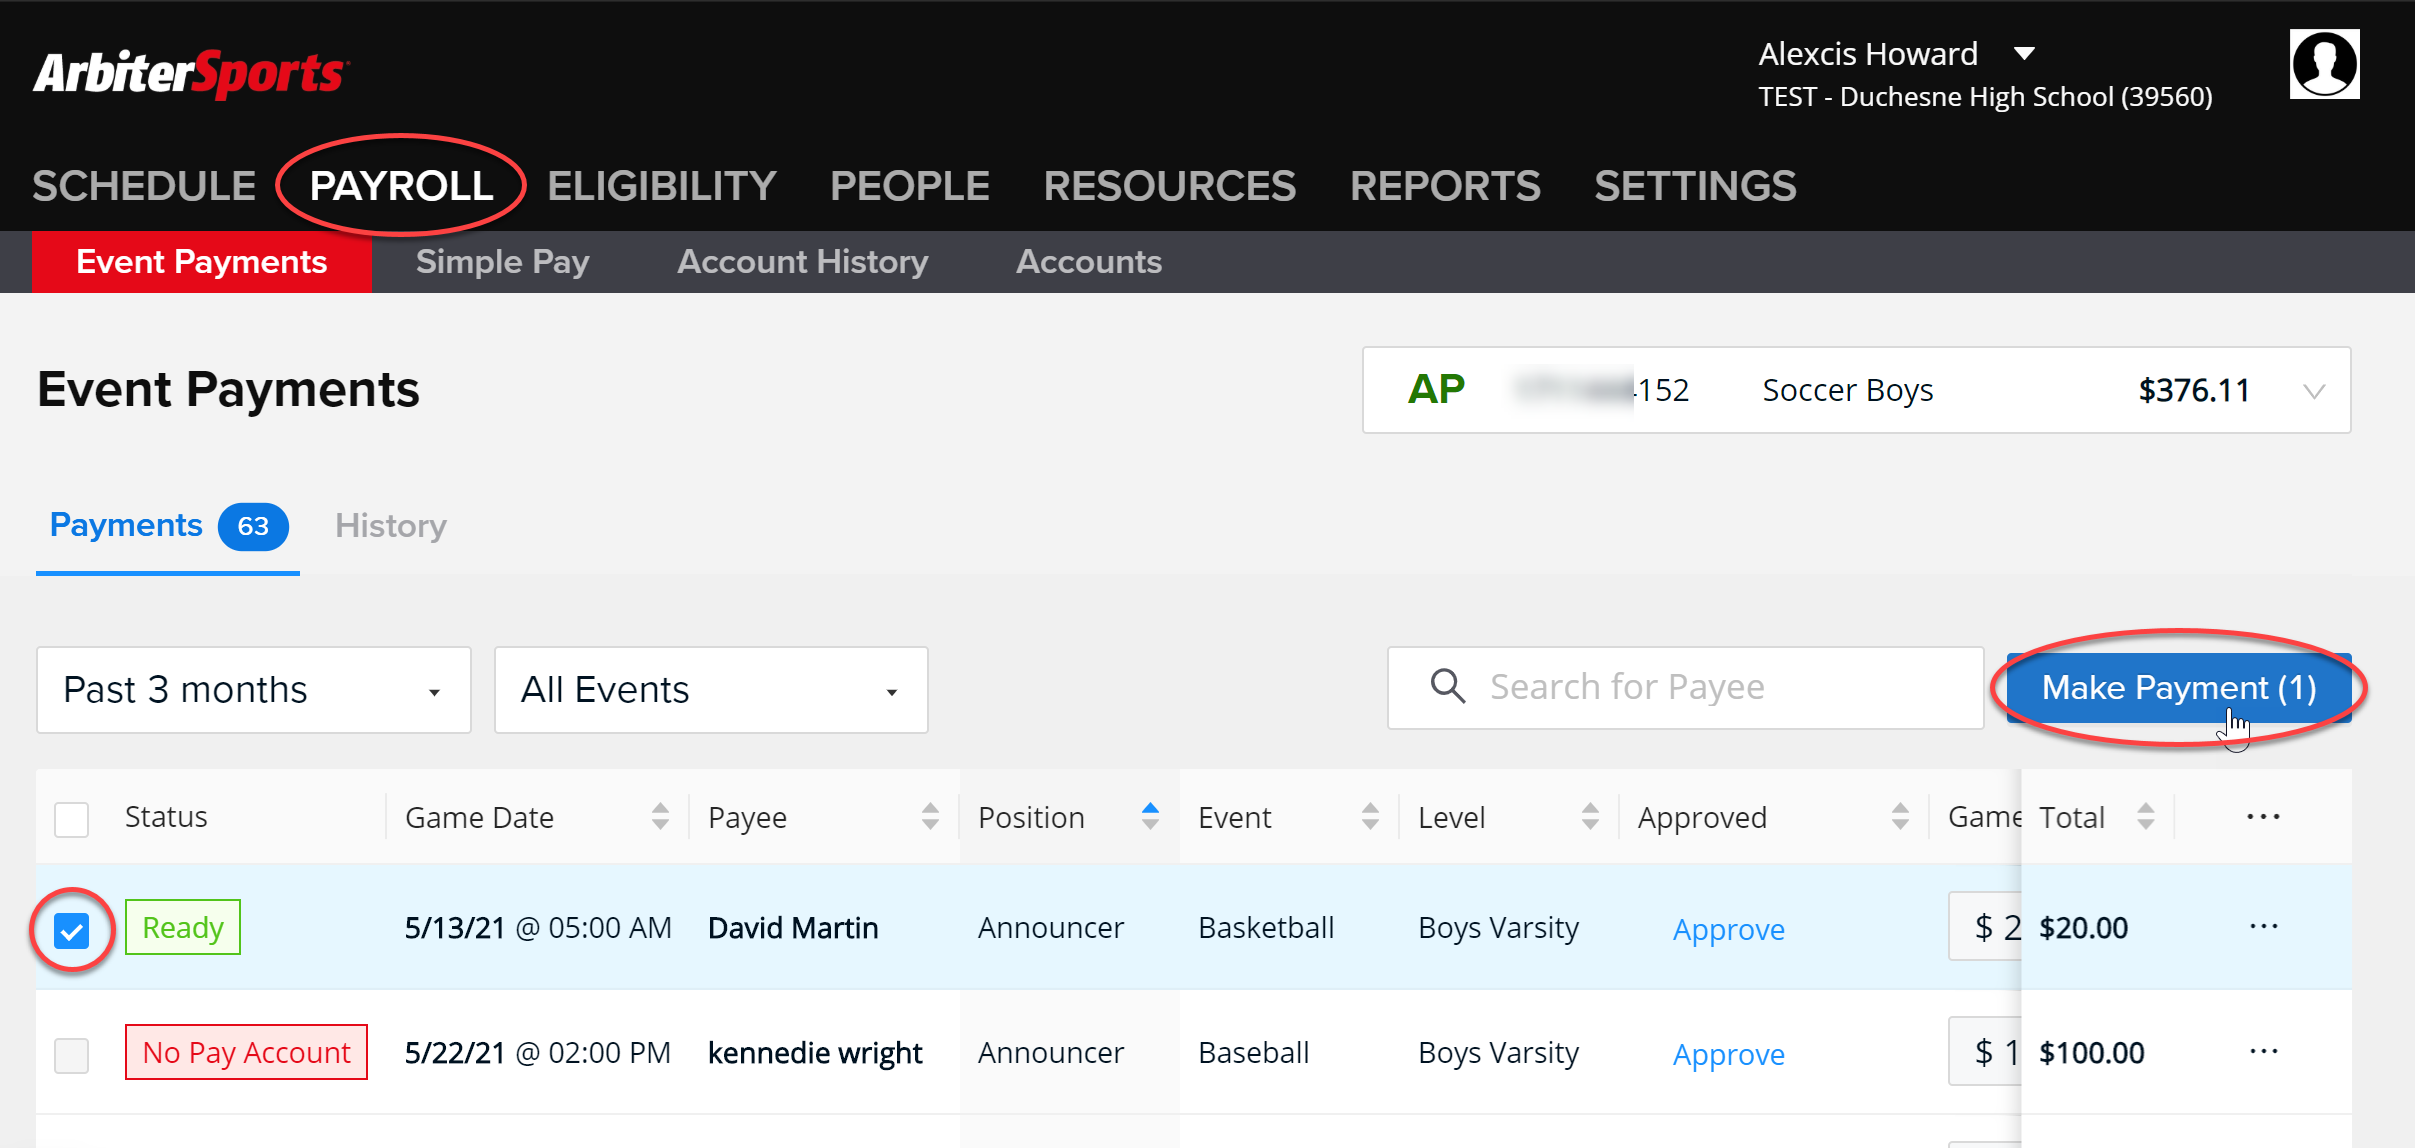Toggle the select-all header checkbox
Image resolution: width=2415 pixels, height=1148 pixels.
[x=71, y=819]
